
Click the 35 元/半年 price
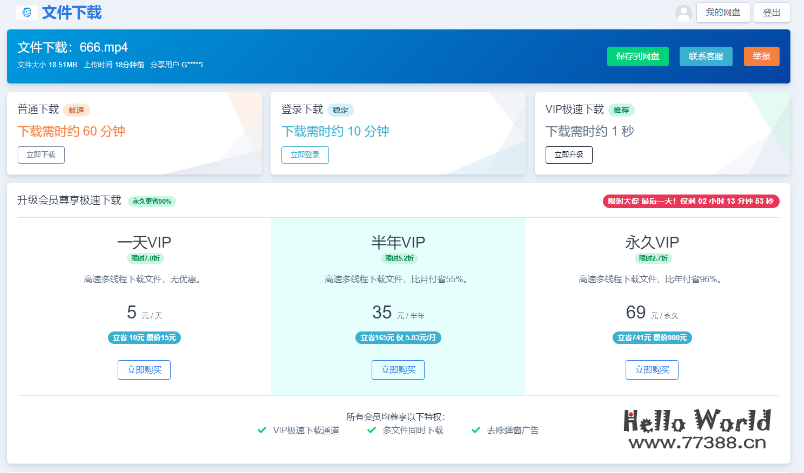point(398,312)
